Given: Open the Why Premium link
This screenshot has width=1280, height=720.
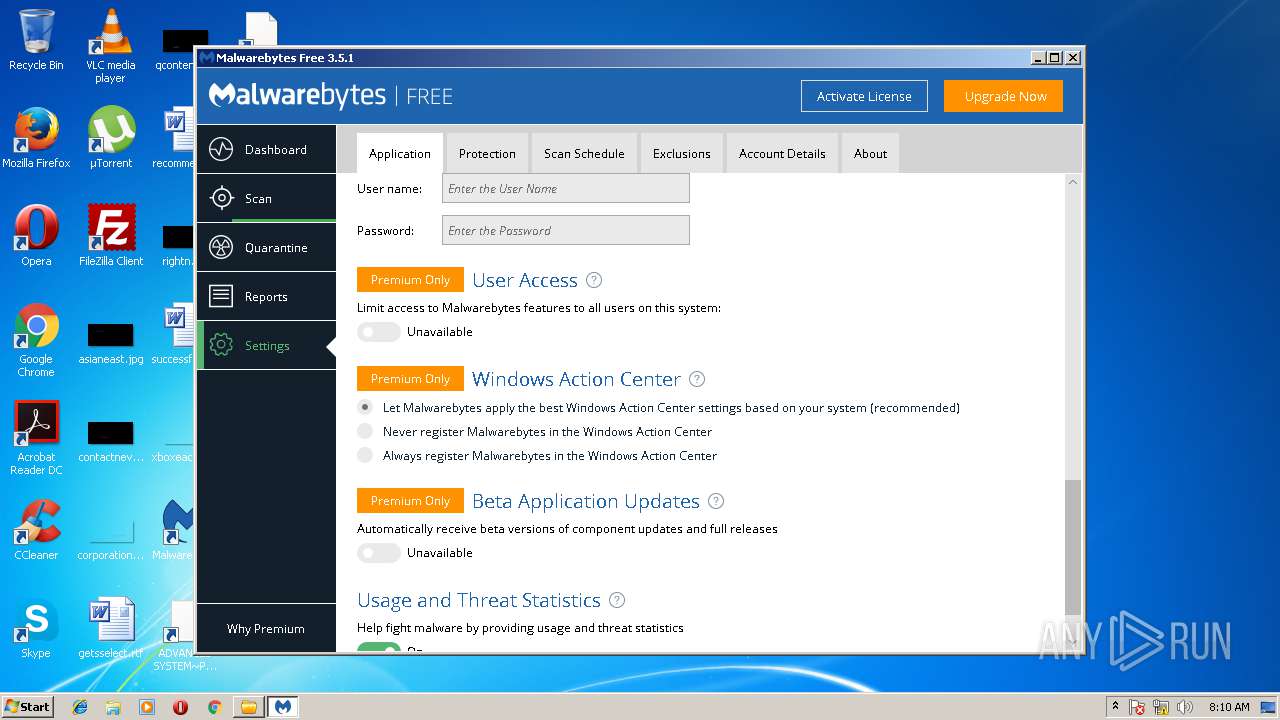Looking at the screenshot, I should pos(266,629).
